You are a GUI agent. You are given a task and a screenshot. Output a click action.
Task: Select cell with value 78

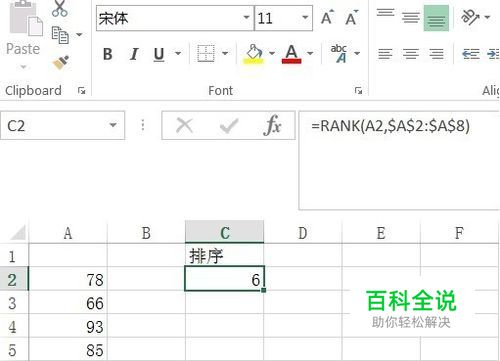click(x=68, y=279)
